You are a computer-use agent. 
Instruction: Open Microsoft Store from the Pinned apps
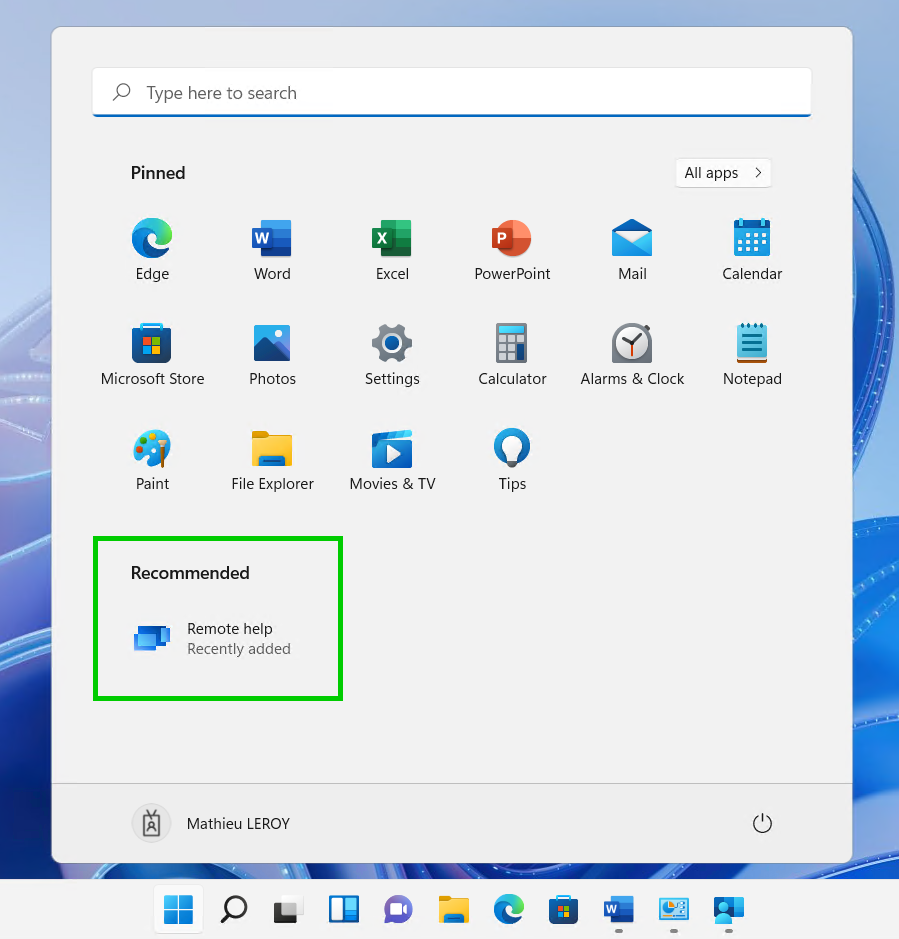[x=152, y=354]
